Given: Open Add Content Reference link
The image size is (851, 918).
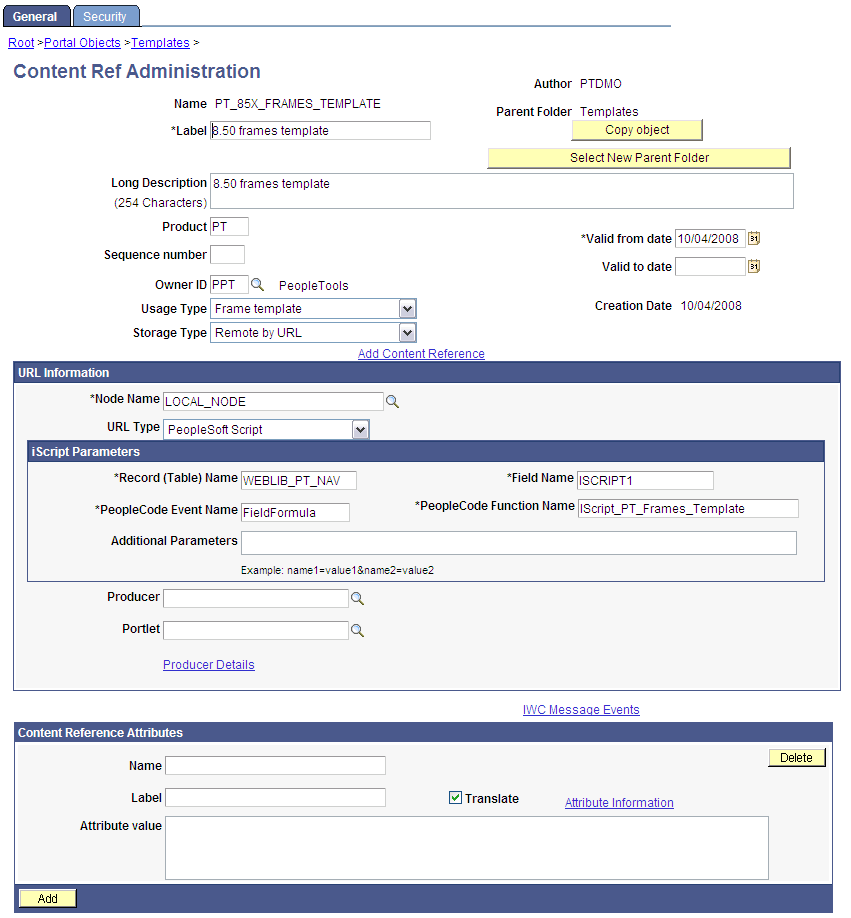Looking at the screenshot, I should pyautogui.click(x=421, y=354).
